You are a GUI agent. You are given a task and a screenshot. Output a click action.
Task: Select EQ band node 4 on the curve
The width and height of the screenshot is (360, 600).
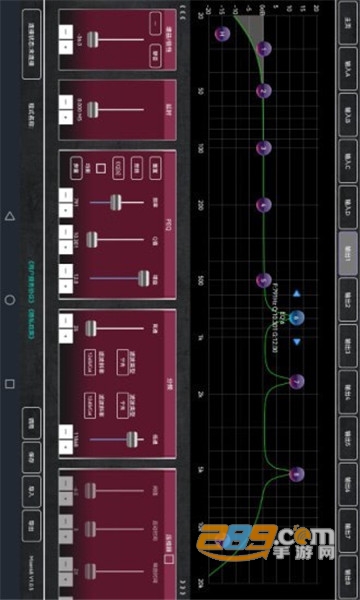click(x=264, y=205)
